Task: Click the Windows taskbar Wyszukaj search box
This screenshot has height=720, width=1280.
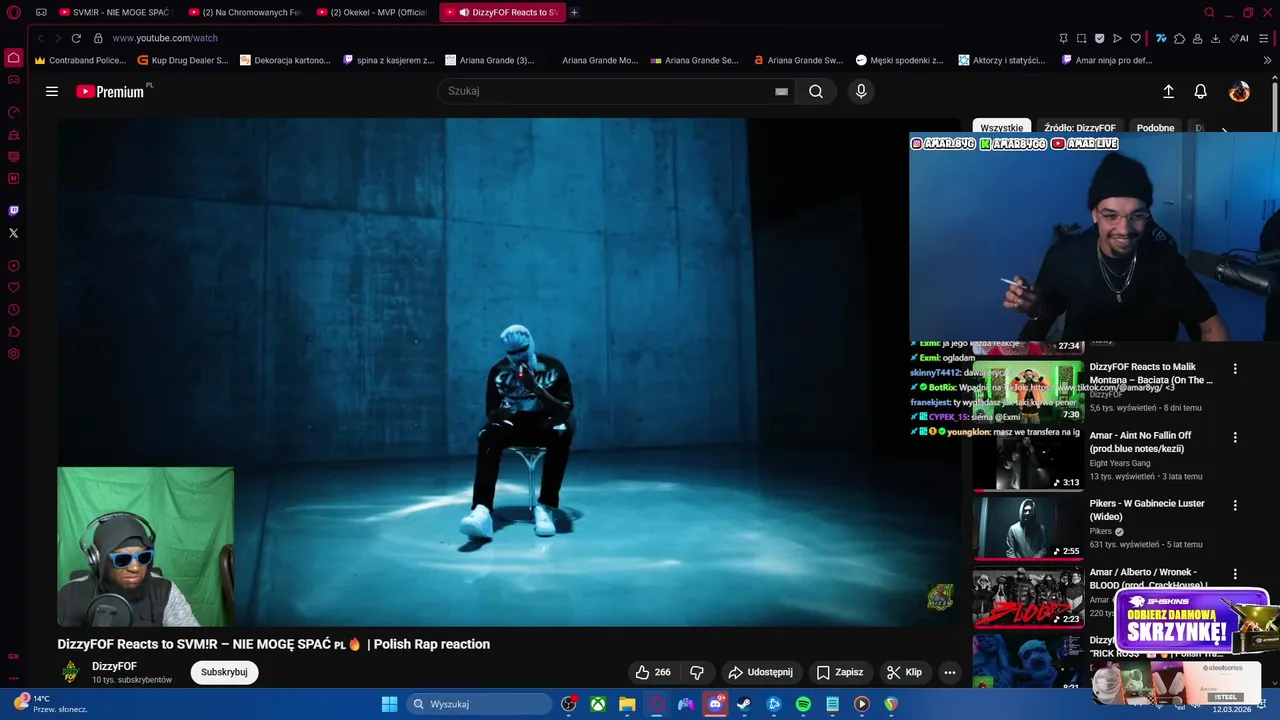Action: (x=480, y=704)
